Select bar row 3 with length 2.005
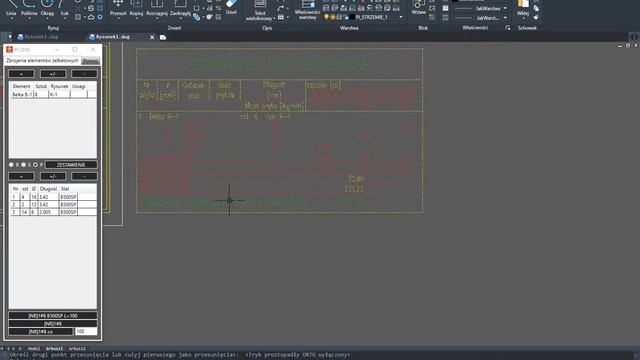Screen dimensions: 640x360 tap(53, 212)
